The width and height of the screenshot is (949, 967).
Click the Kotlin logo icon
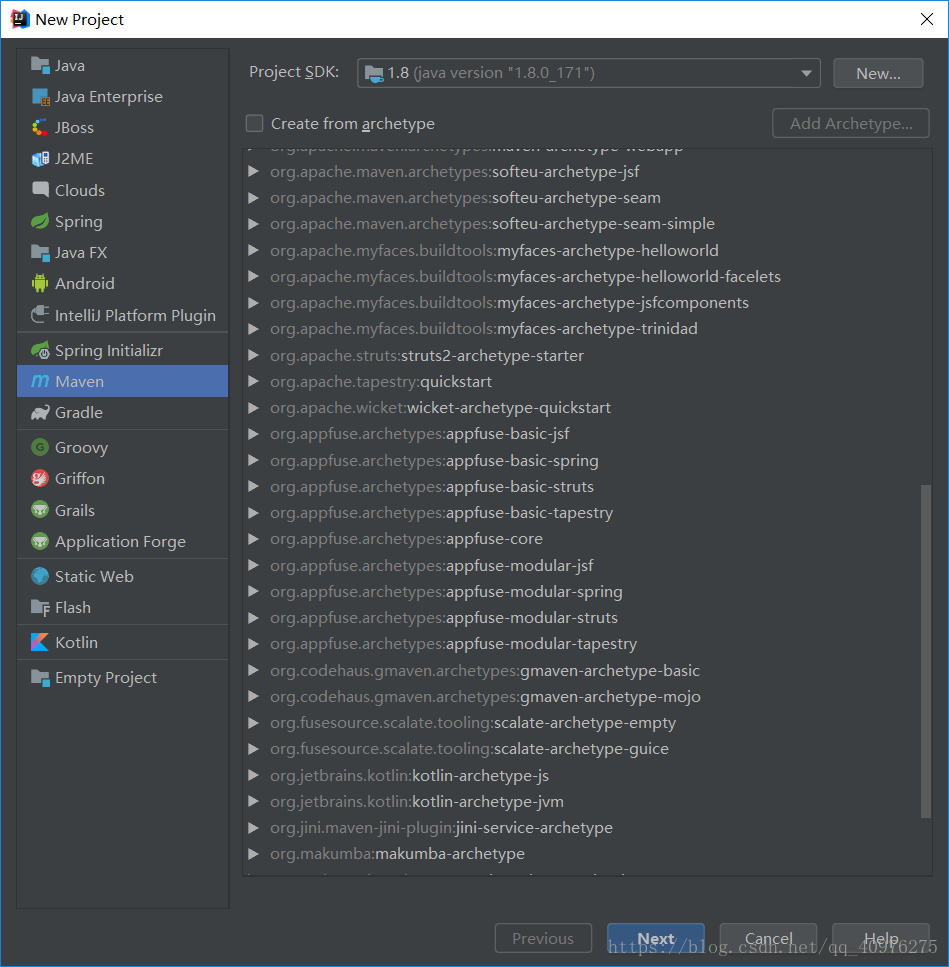coord(40,642)
